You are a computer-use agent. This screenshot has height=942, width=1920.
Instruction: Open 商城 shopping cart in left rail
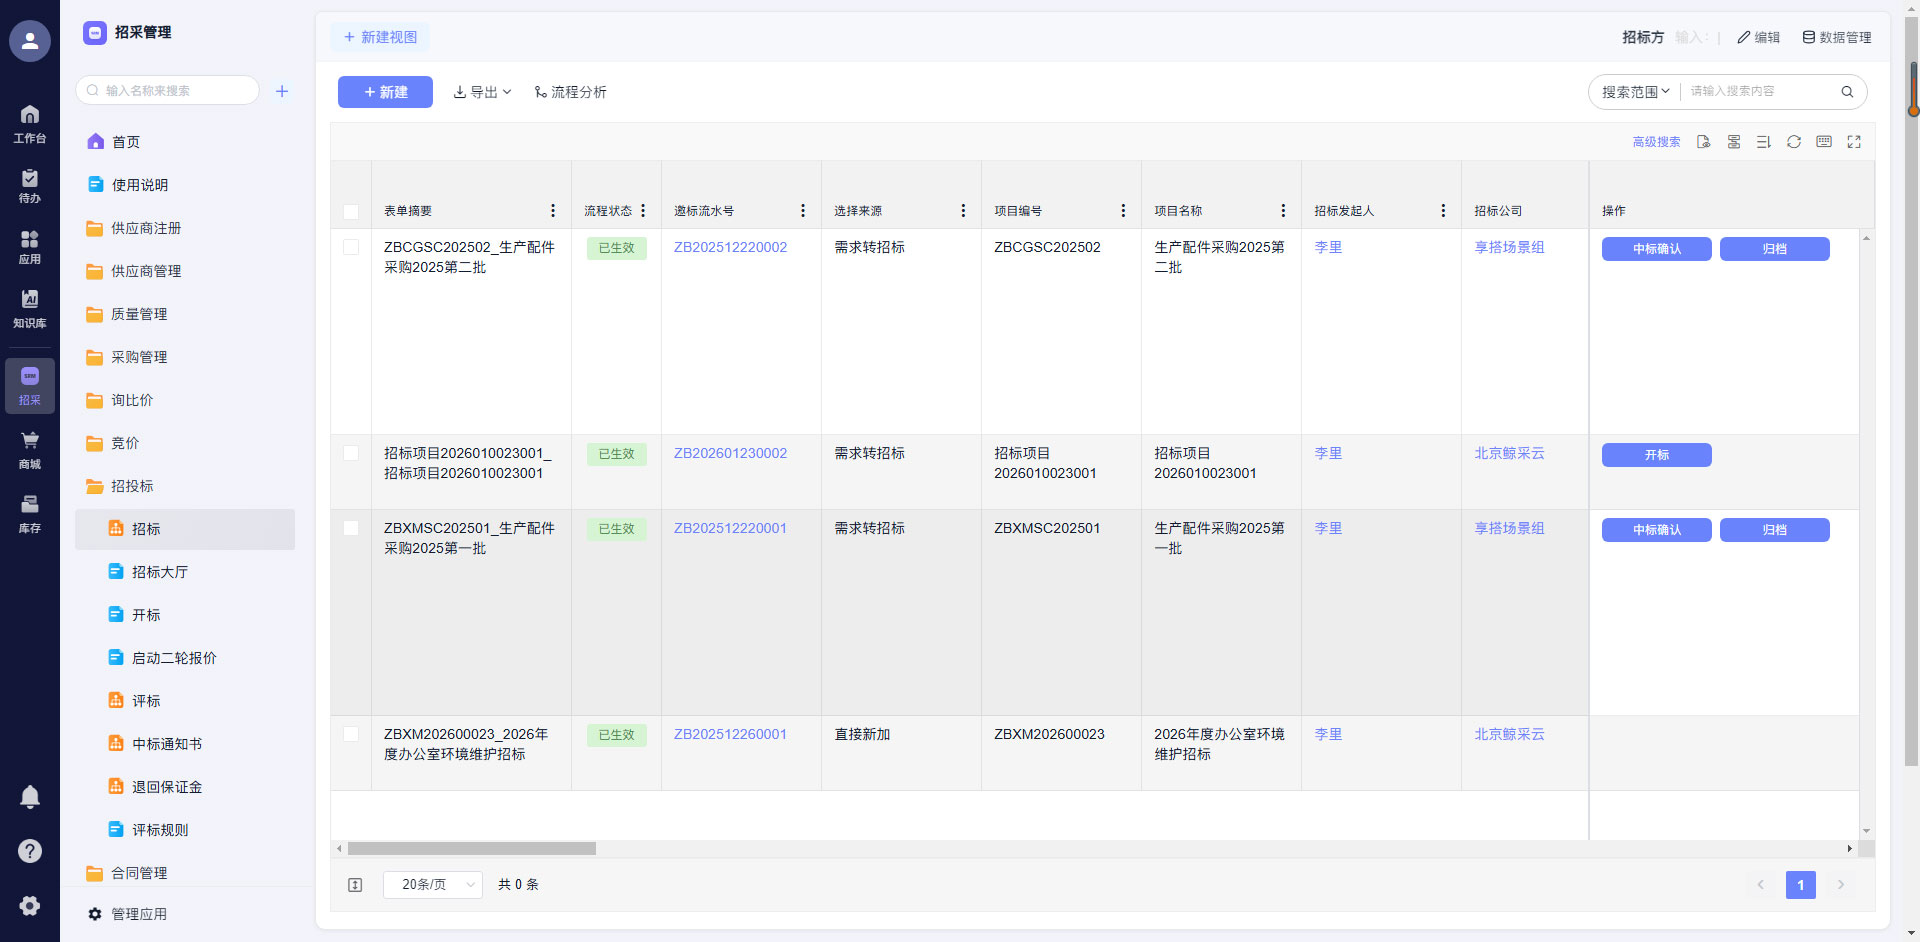coord(30,449)
